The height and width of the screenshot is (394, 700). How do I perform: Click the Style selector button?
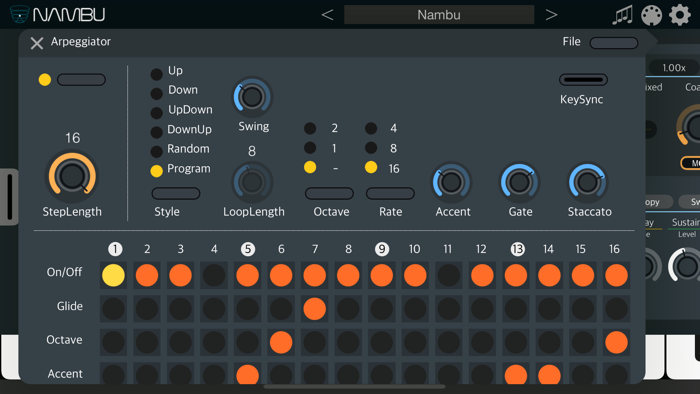coord(175,193)
